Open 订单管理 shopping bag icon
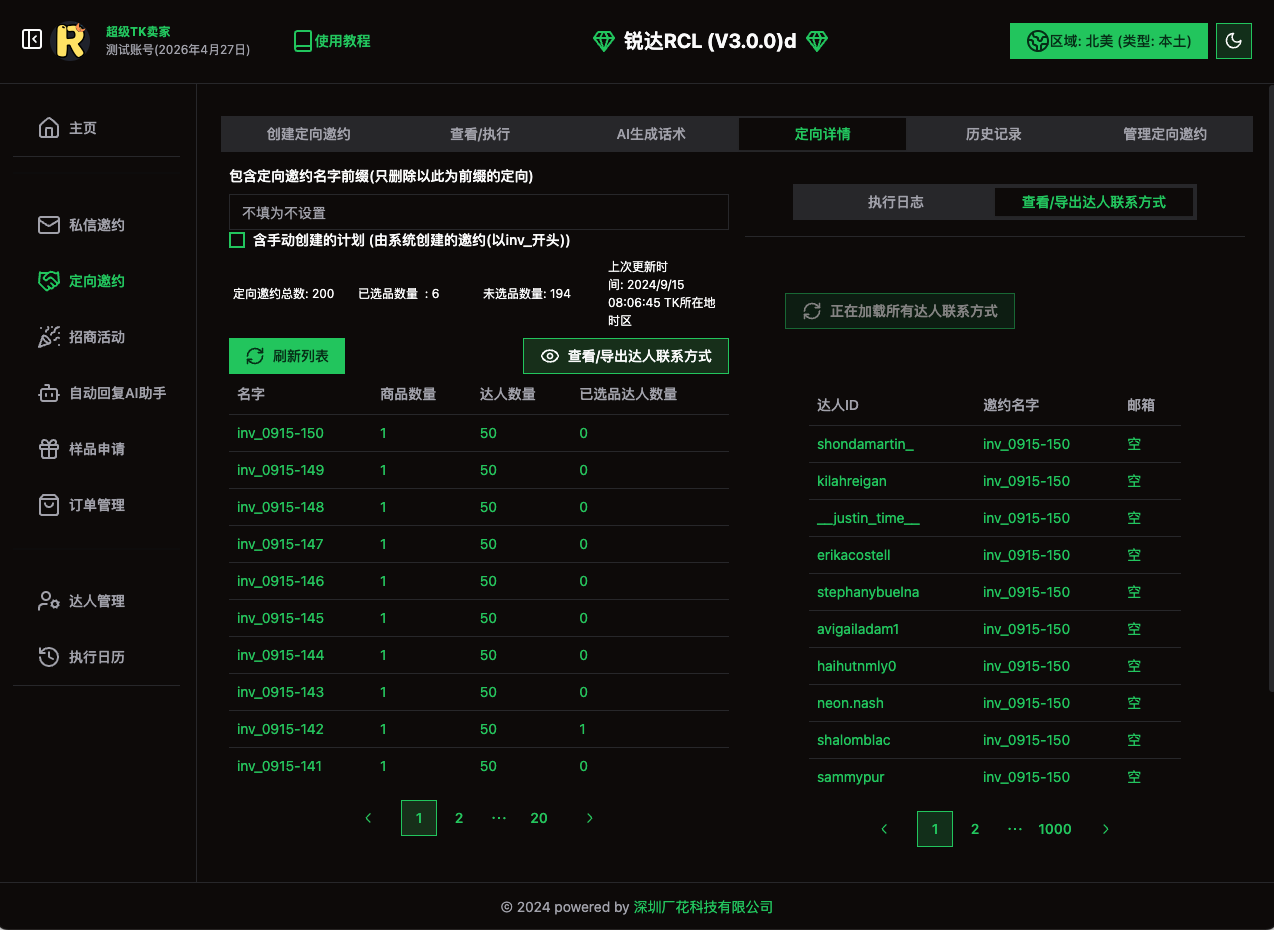Viewport: 1274px width, 930px height. point(48,505)
